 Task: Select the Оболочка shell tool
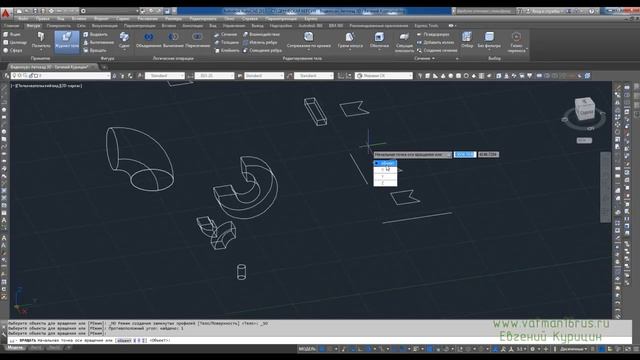pyautogui.click(x=379, y=40)
